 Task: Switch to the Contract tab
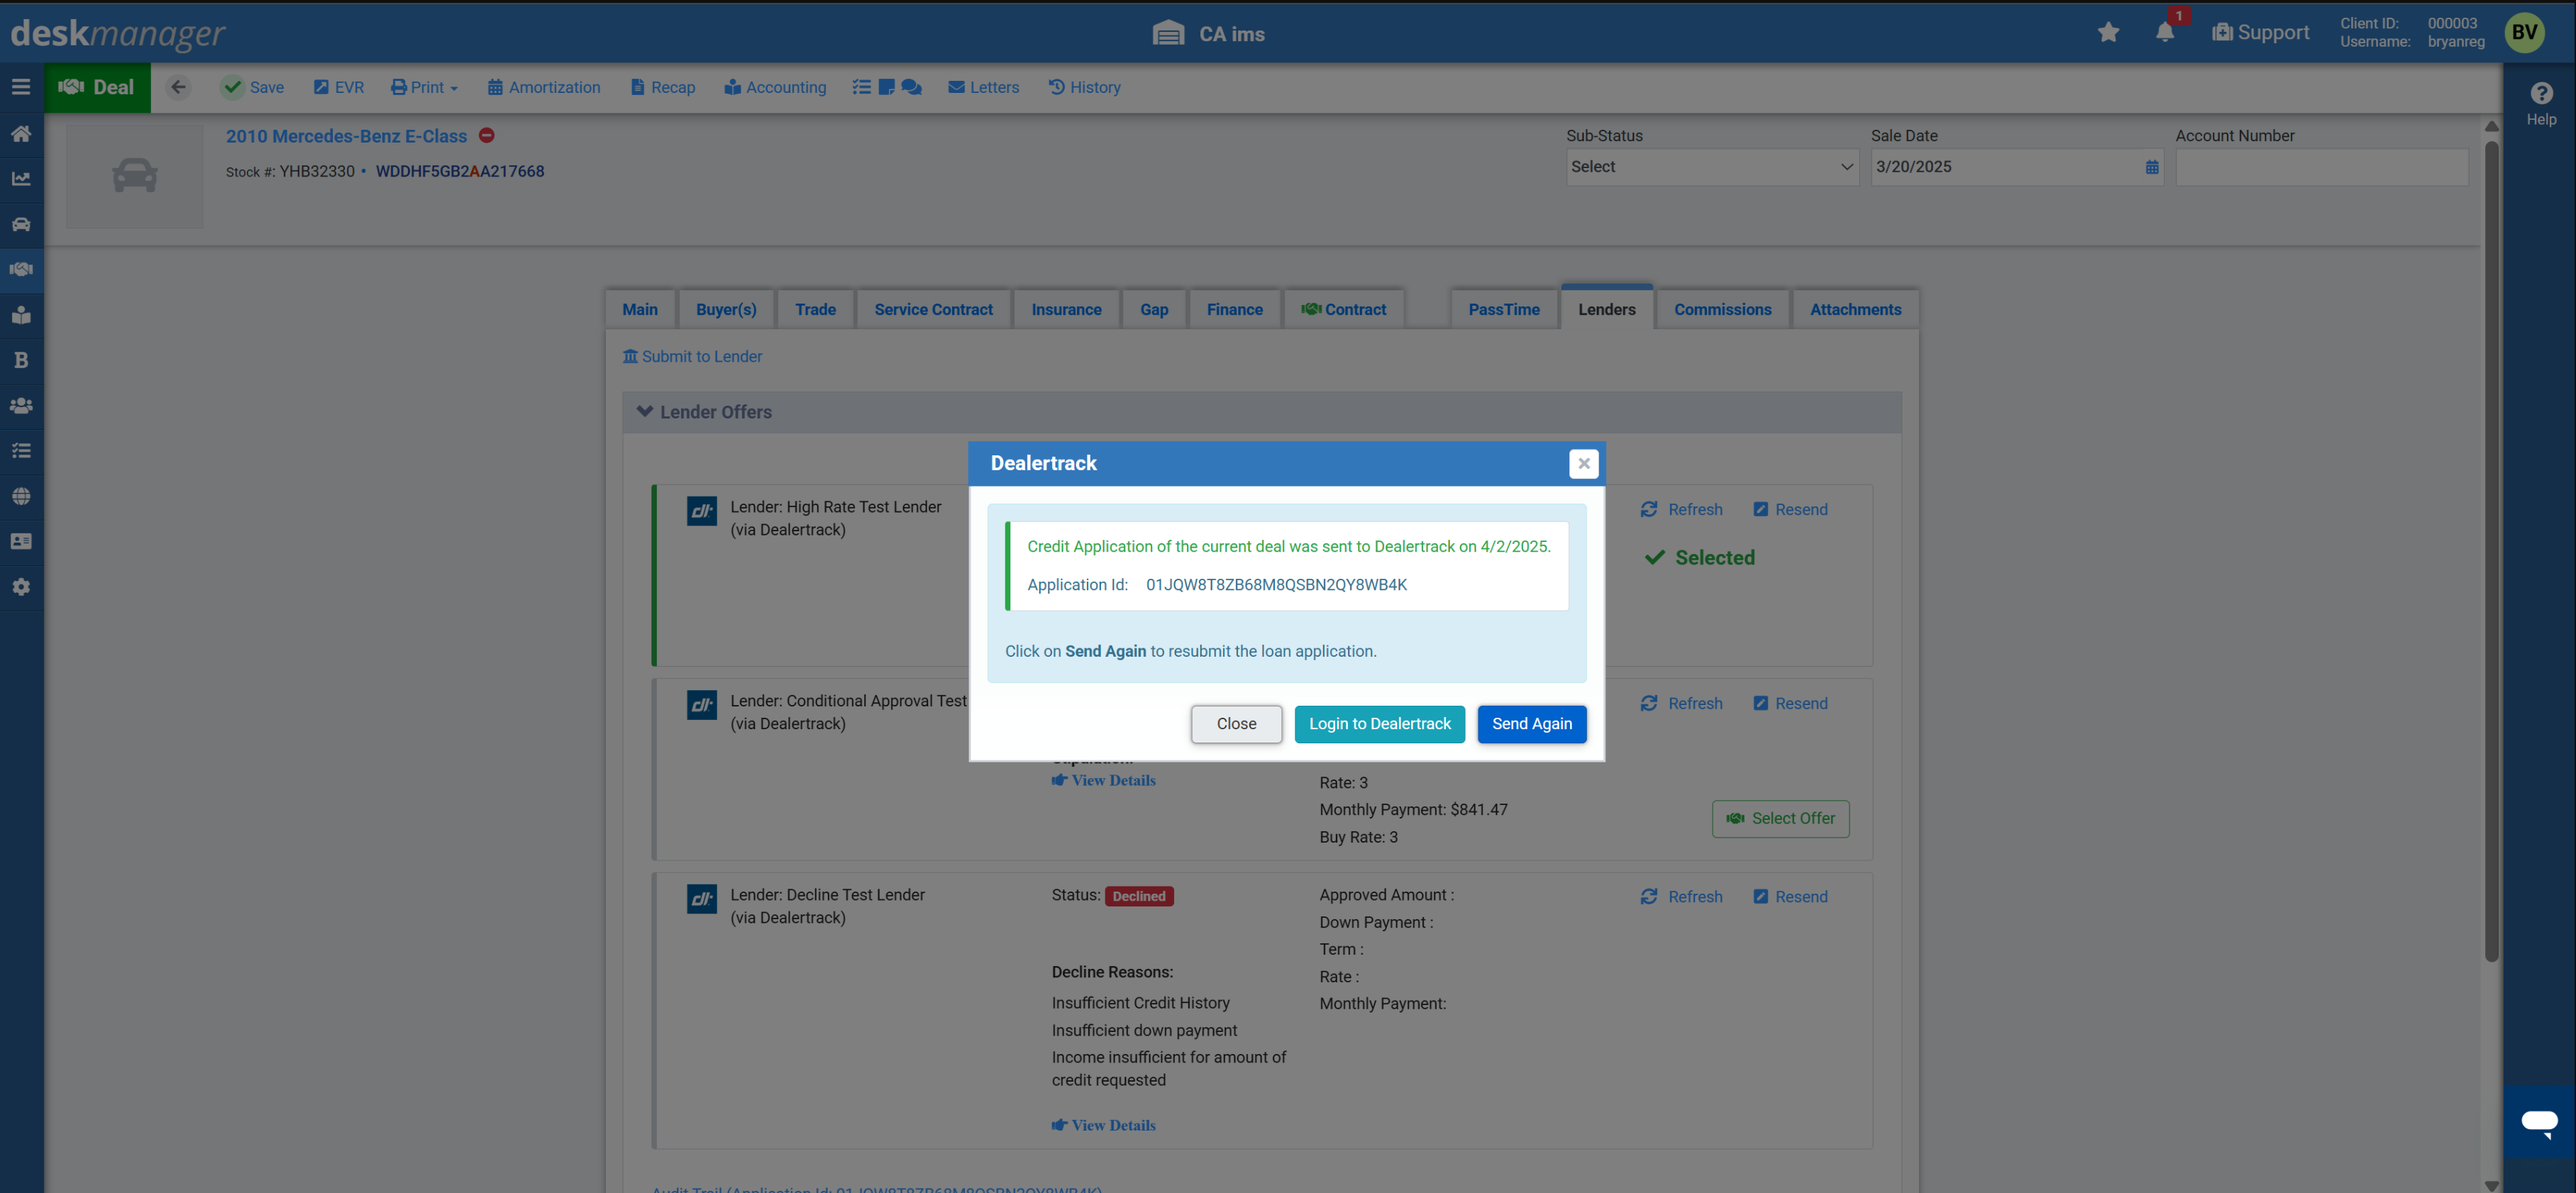(1343, 309)
